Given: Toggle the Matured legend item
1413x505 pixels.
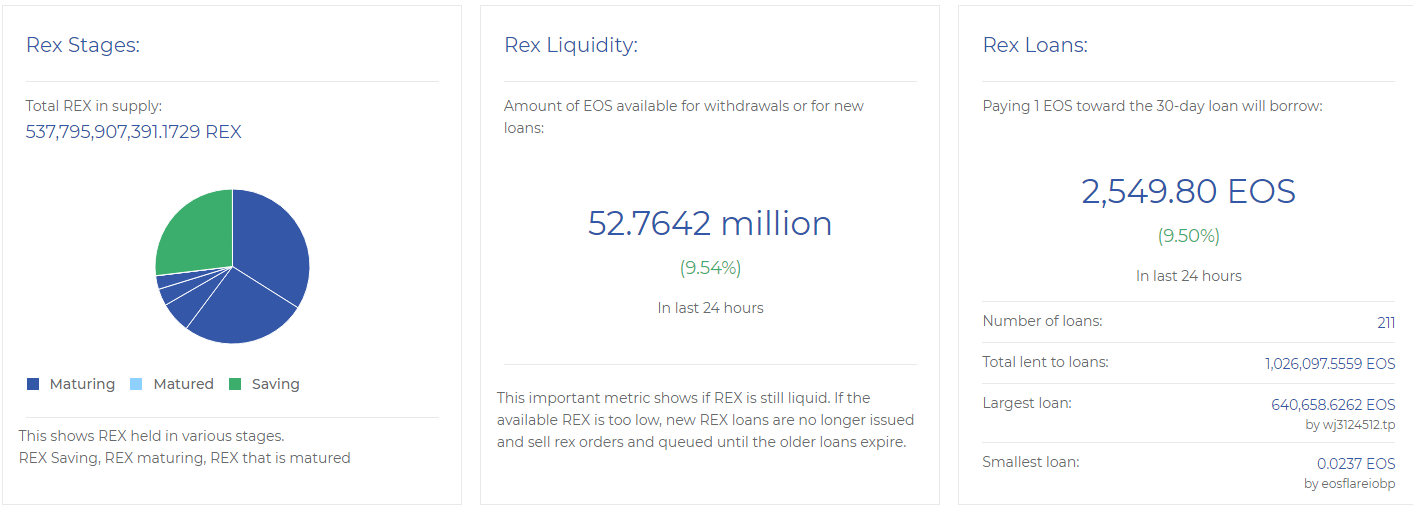Looking at the screenshot, I should pos(172,384).
